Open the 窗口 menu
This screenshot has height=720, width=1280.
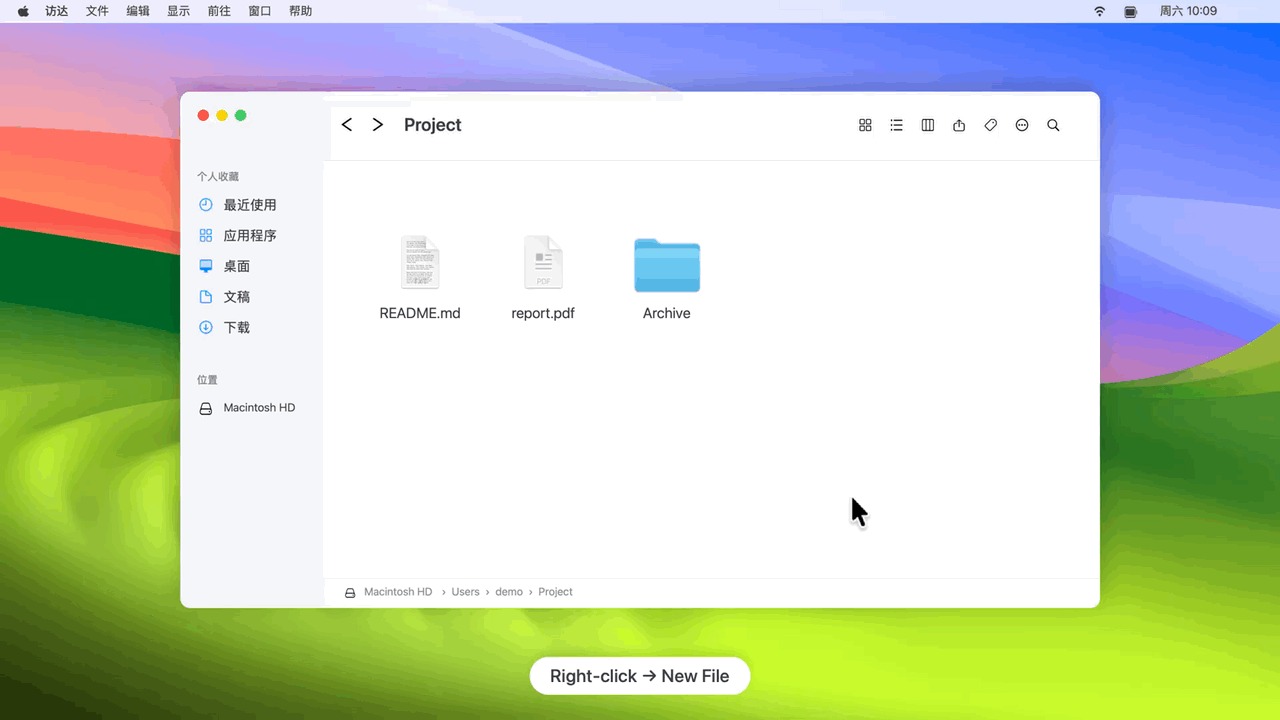[259, 11]
